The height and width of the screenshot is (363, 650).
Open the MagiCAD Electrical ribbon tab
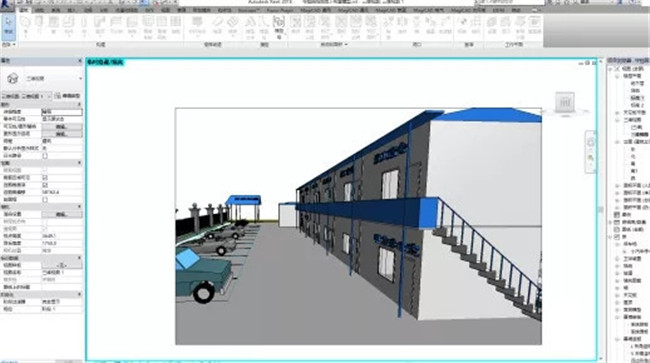(x=429, y=10)
